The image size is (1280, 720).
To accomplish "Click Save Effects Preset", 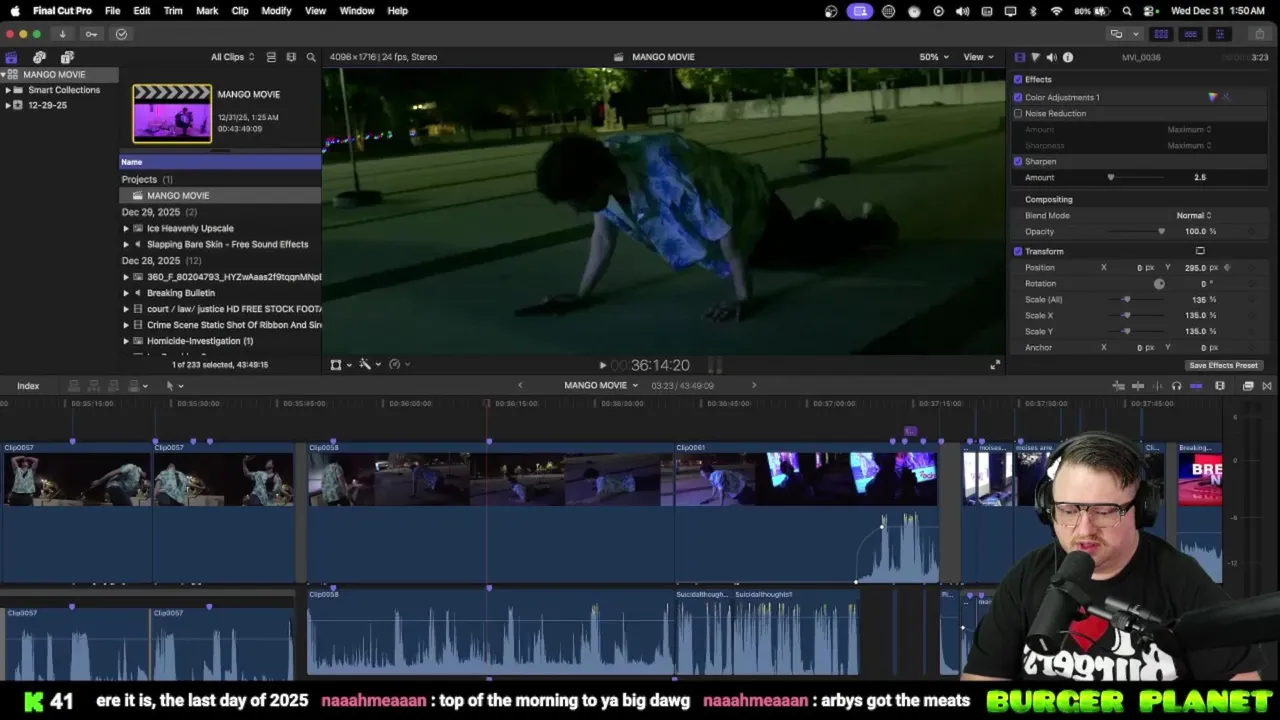I will pos(1223,366).
